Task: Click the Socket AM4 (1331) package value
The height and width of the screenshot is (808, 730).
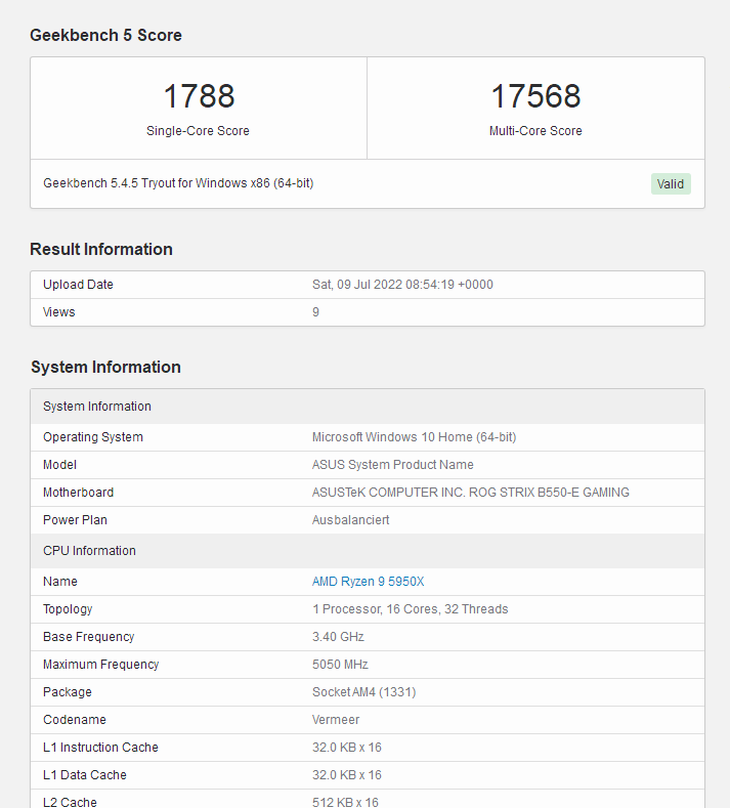Action: pos(365,692)
